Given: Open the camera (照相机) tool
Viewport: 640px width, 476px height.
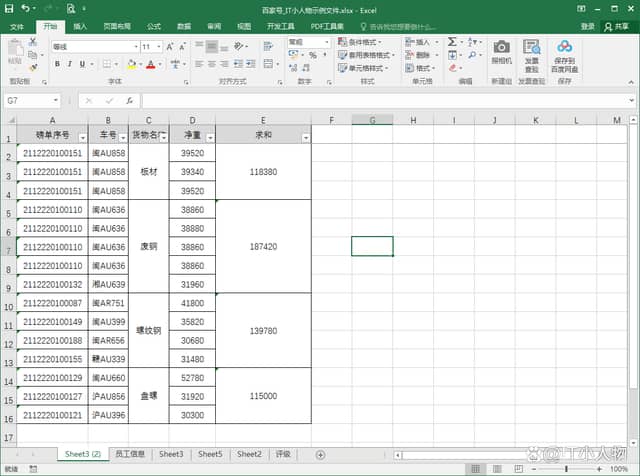Looking at the screenshot, I should tap(501, 51).
